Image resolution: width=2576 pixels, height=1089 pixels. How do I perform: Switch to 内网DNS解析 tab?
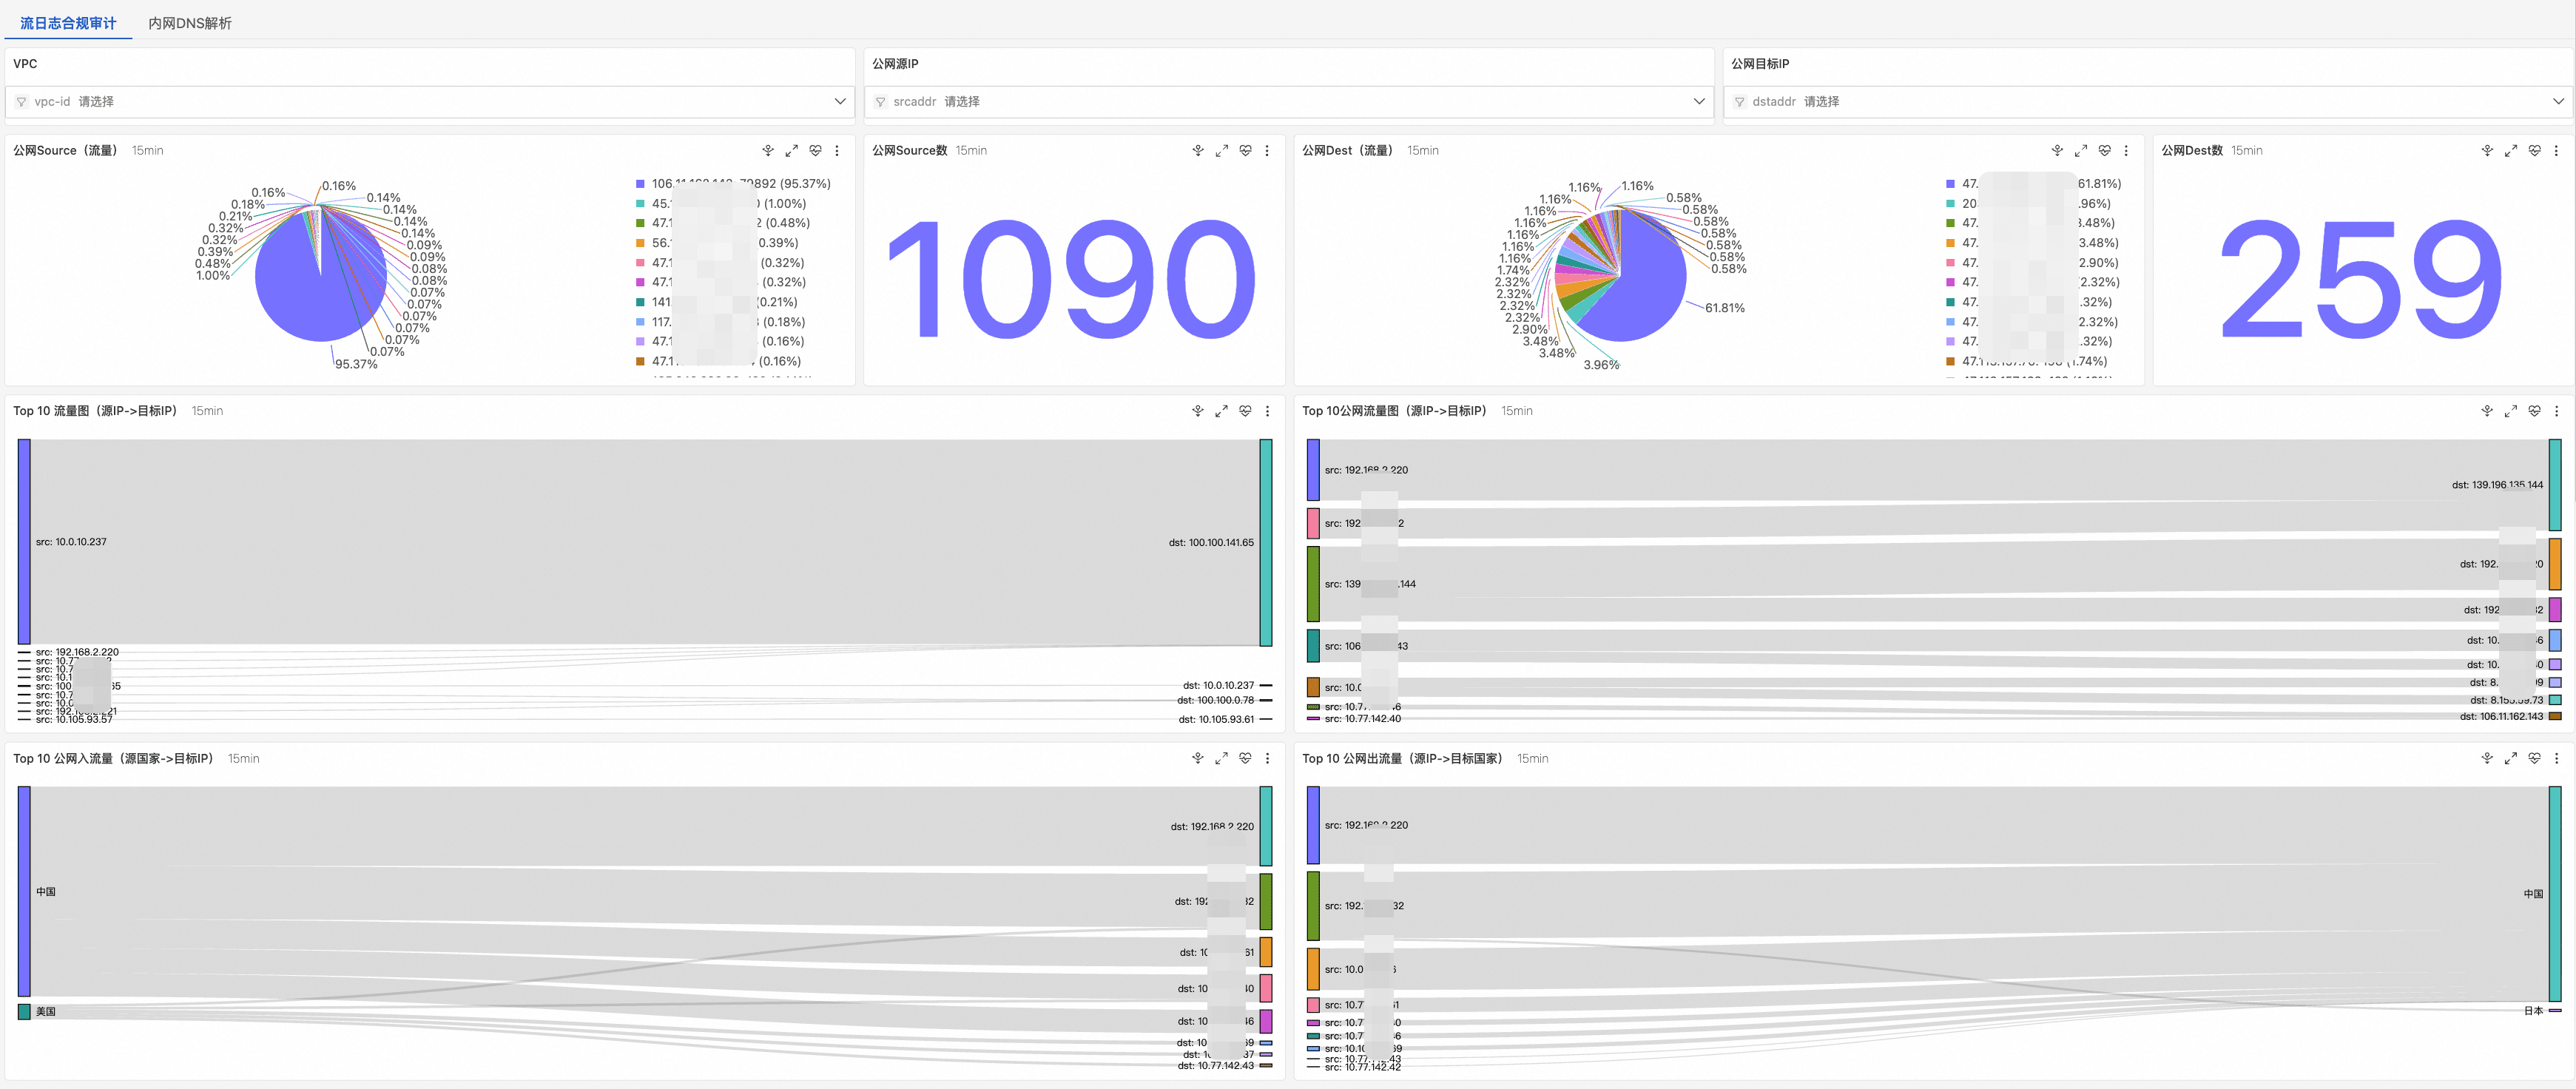pos(190,23)
